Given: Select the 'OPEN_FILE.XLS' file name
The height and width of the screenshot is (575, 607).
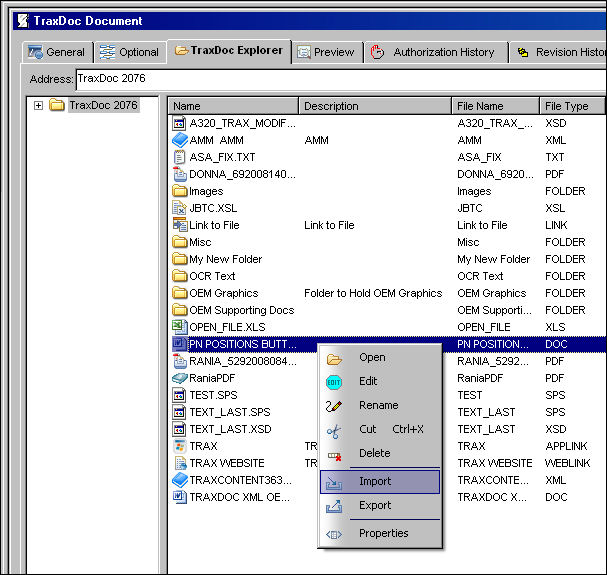Looking at the screenshot, I should (x=227, y=328).
